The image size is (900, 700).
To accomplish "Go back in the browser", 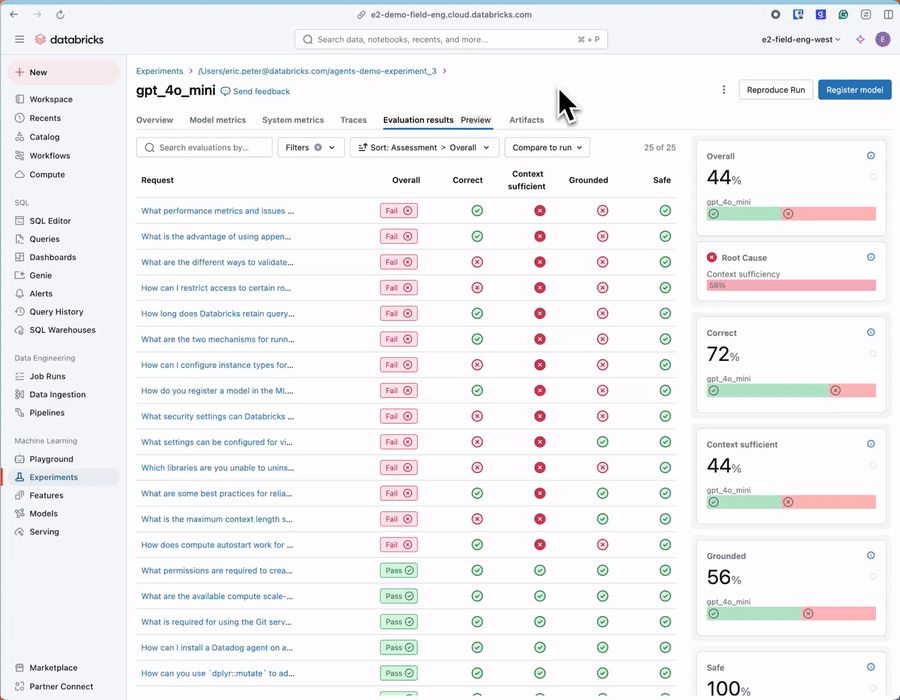I will click(x=14, y=15).
